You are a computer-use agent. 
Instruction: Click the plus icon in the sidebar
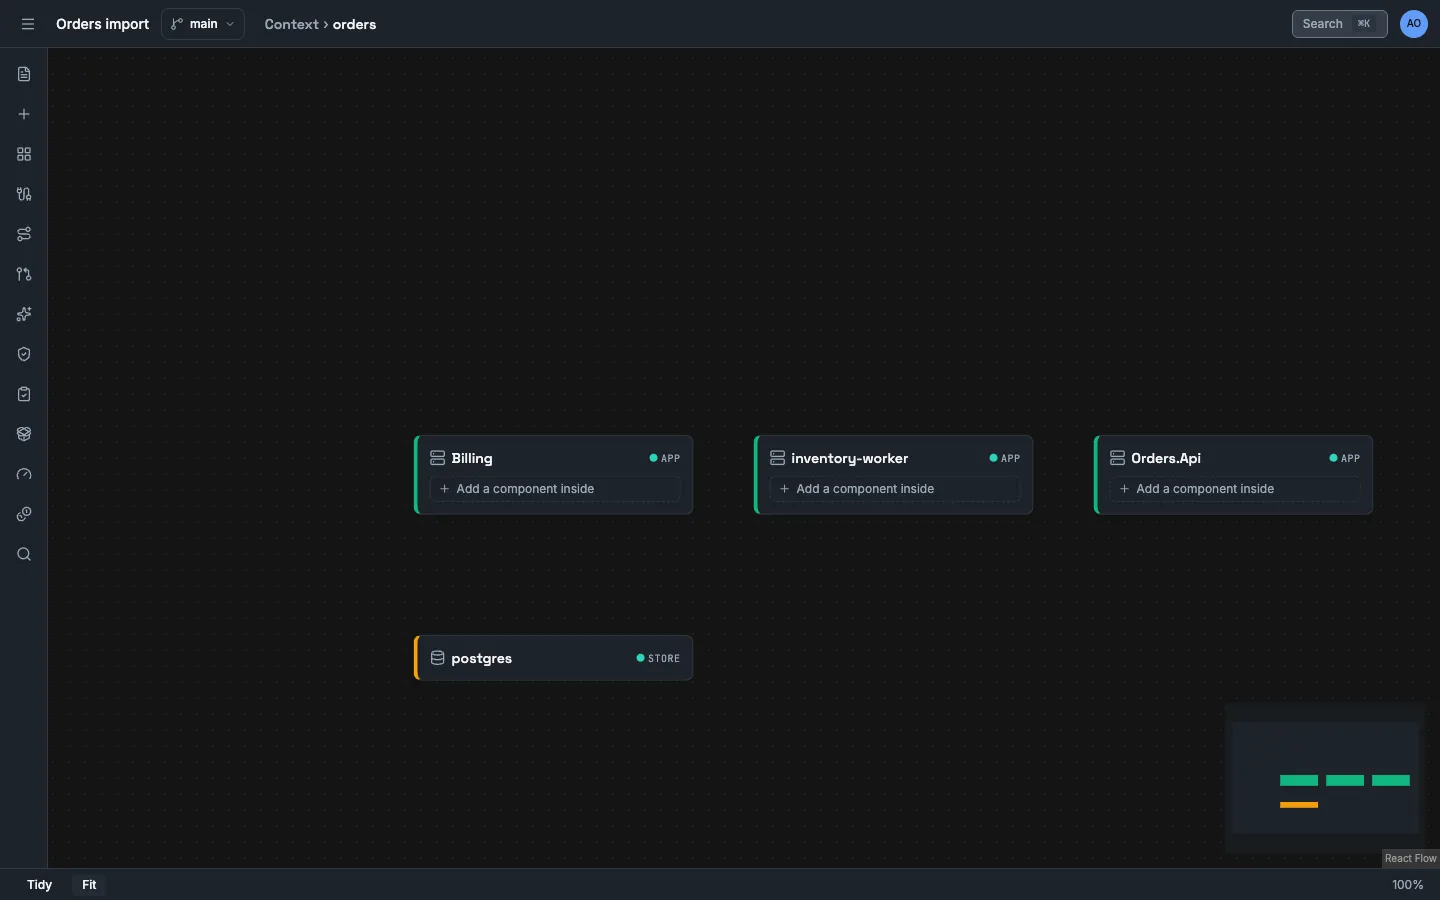[24, 114]
